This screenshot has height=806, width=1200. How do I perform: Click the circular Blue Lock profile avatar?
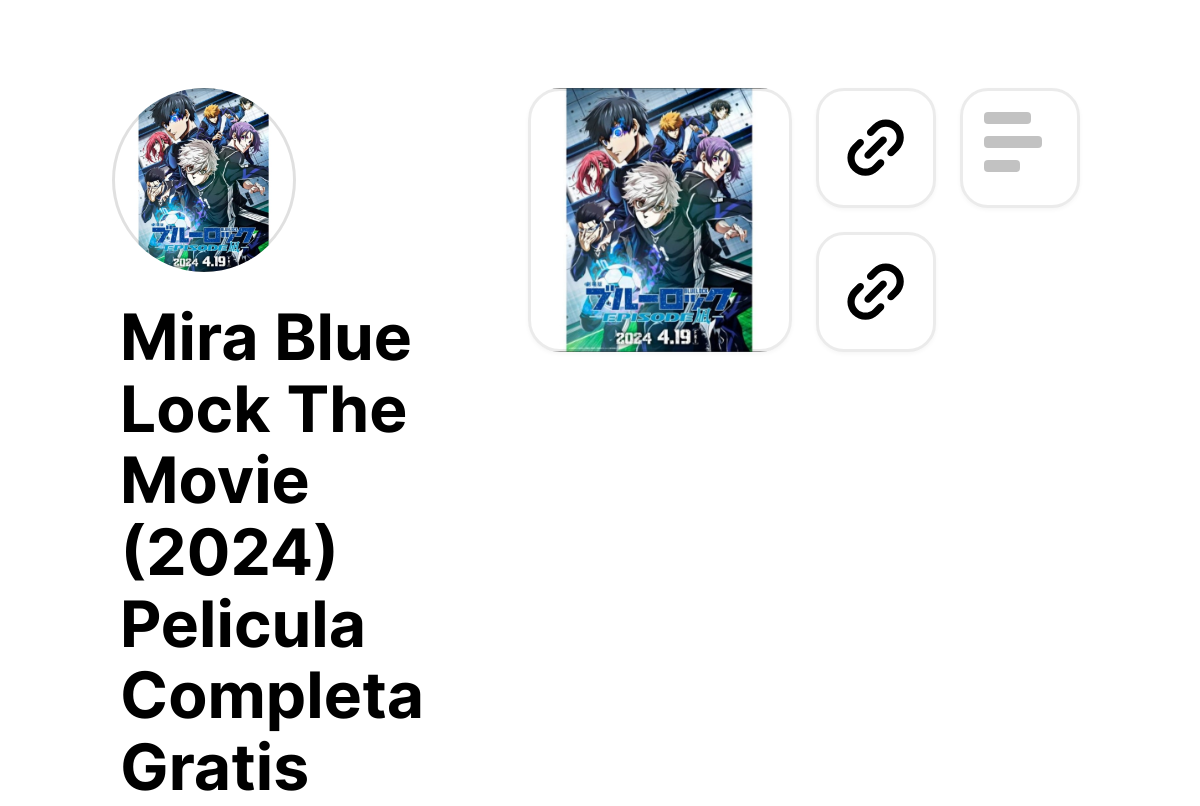point(204,180)
